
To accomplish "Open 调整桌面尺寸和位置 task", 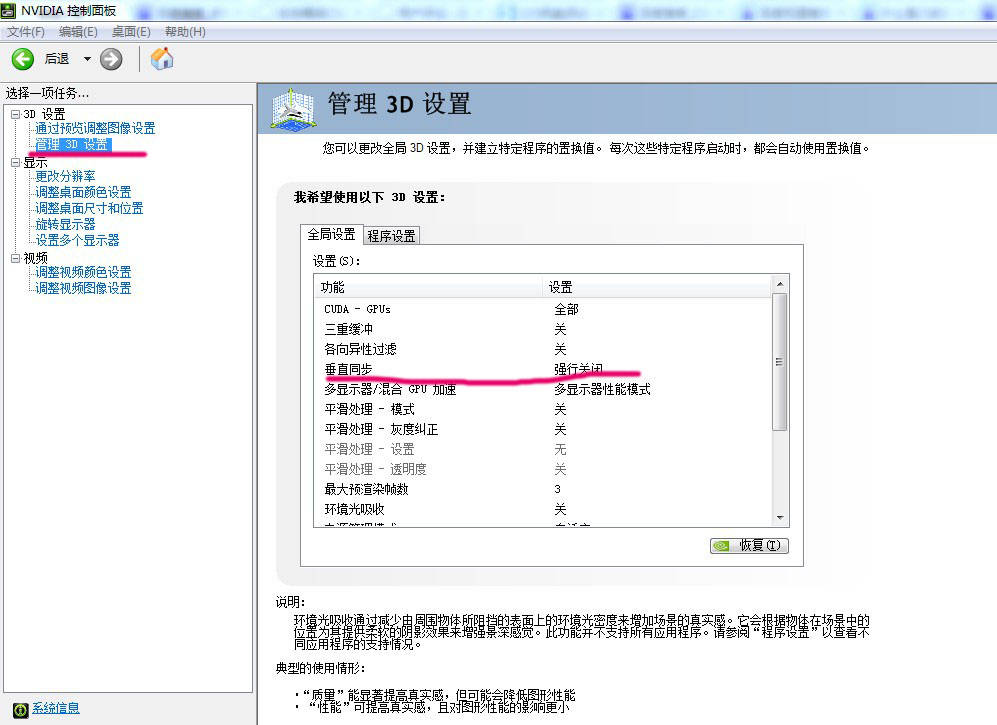I will [x=89, y=208].
